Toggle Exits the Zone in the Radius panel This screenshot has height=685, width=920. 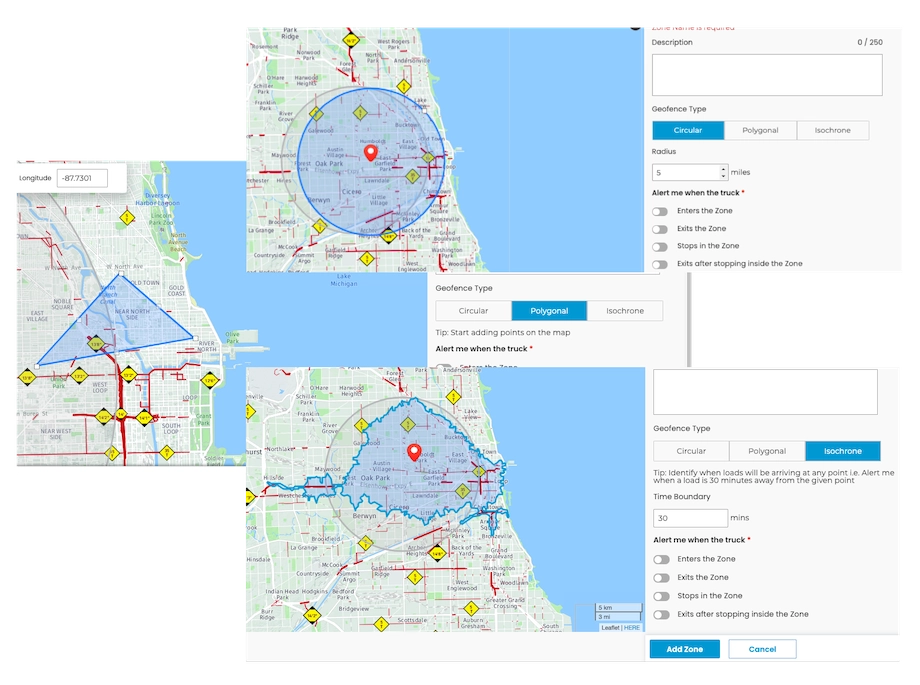pyautogui.click(x=660, y=229)
